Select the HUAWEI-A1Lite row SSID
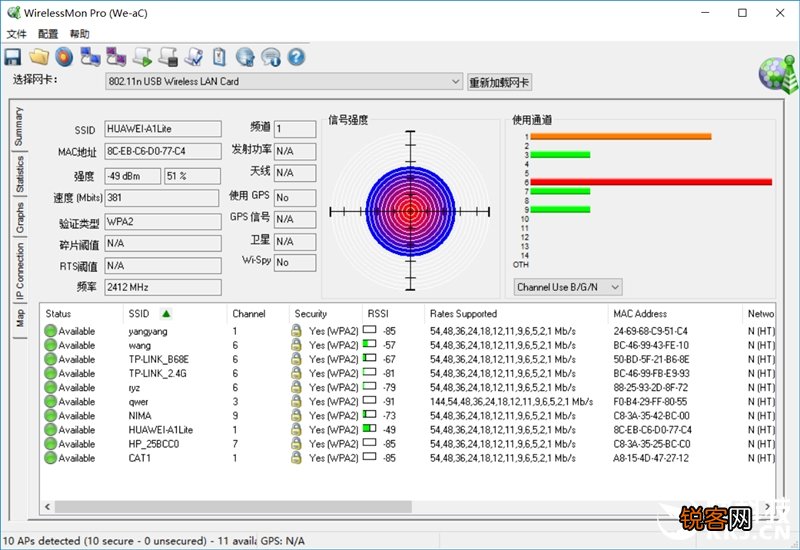Image resolution: width=800 pixels, height=550 pixels. [x=161, y=430]
